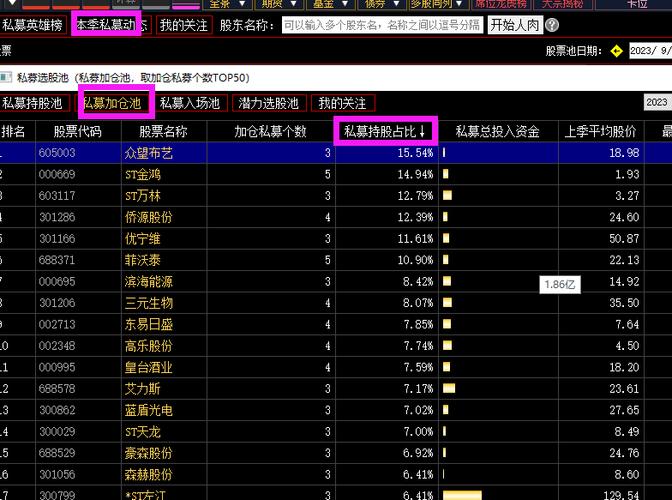
Task: Click stock code 605003
Action: click(x=57, y=153)
